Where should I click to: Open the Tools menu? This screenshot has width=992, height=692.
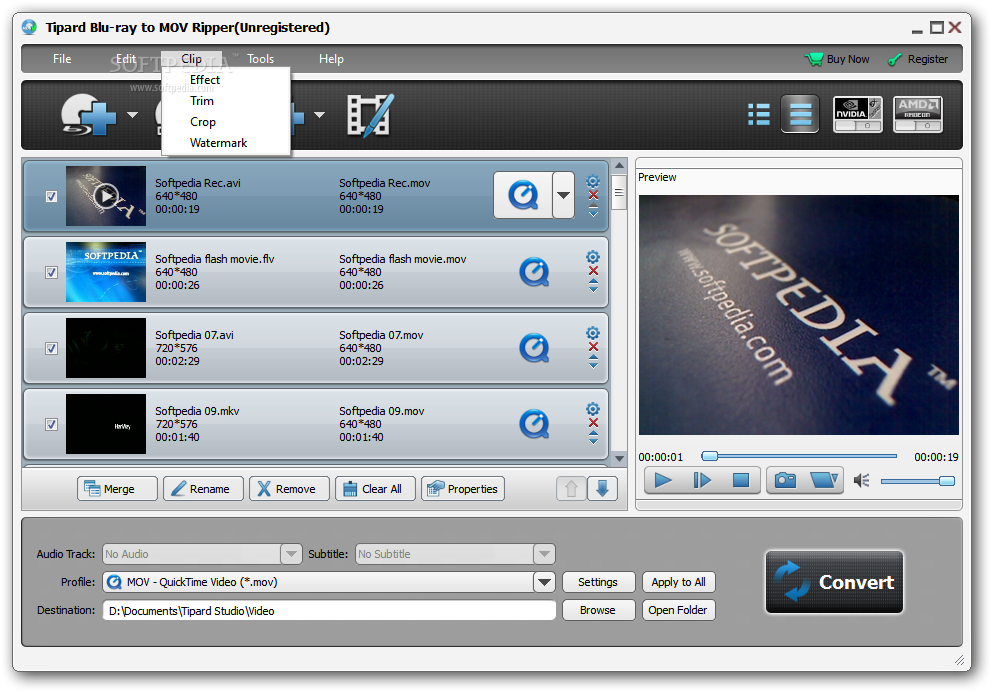(260, 59)
